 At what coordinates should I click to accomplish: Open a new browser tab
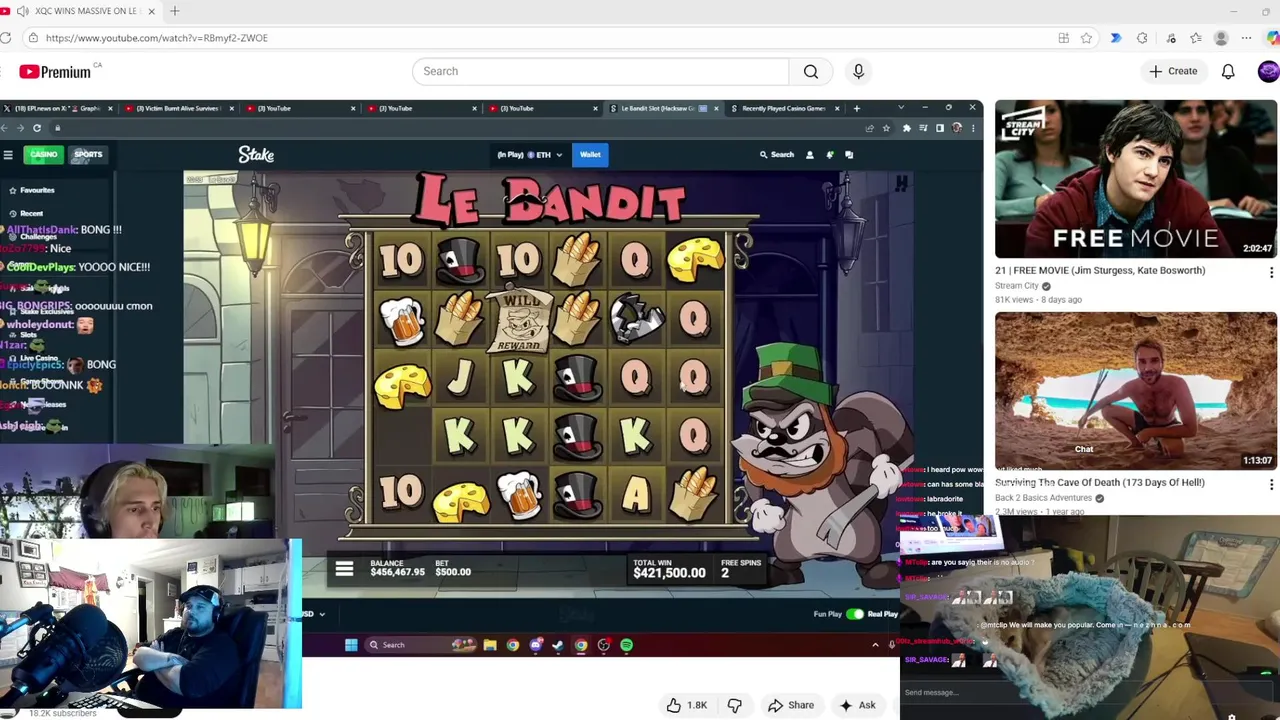[x=174, y=11]
